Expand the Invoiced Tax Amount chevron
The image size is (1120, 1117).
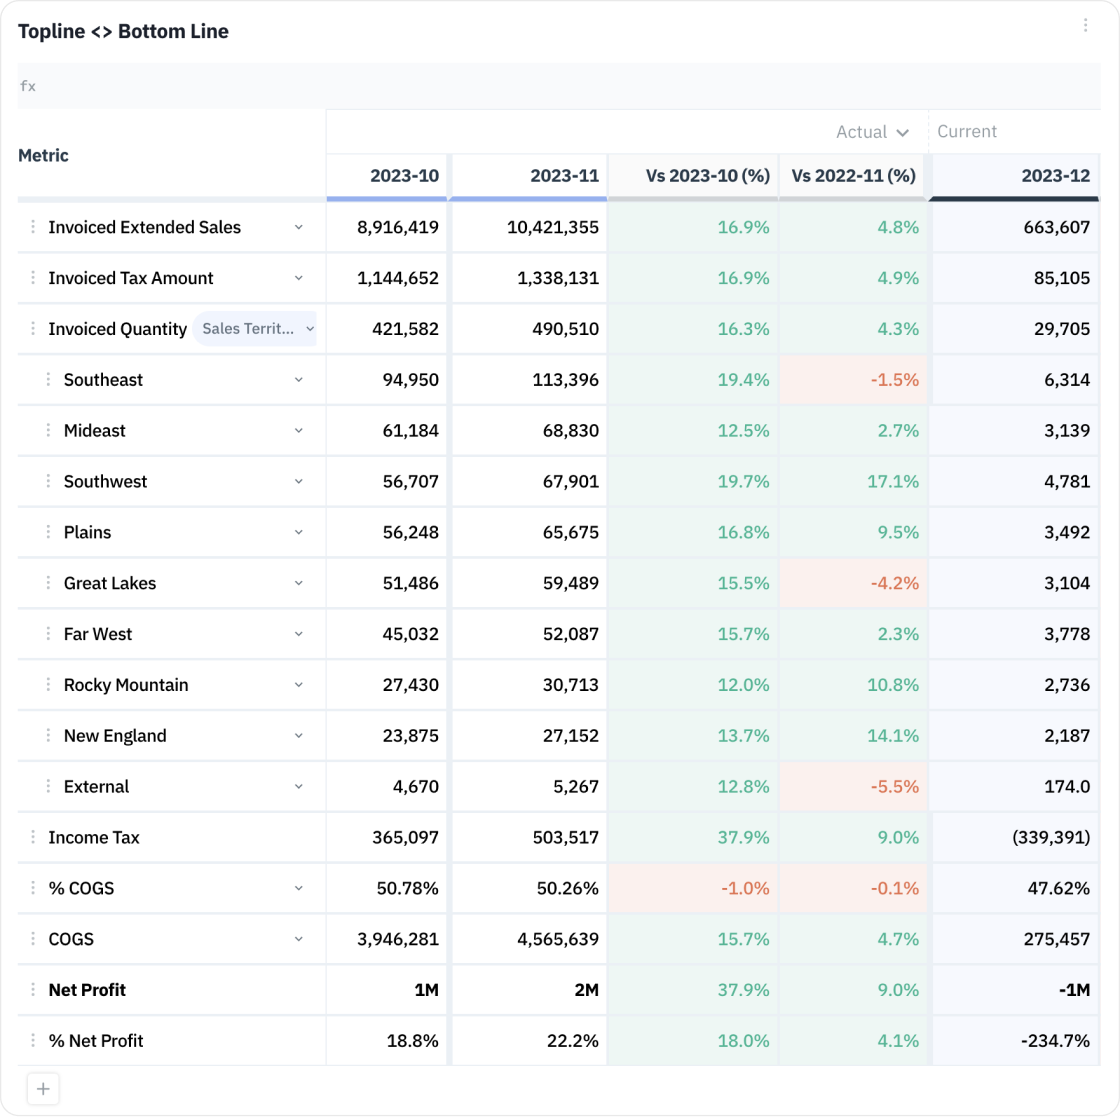pyautogui.click(x=299, y=278)
